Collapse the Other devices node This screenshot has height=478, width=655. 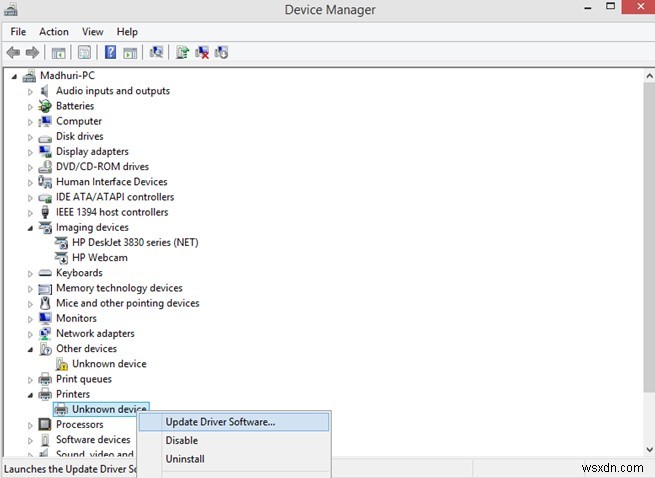point(30,349)
